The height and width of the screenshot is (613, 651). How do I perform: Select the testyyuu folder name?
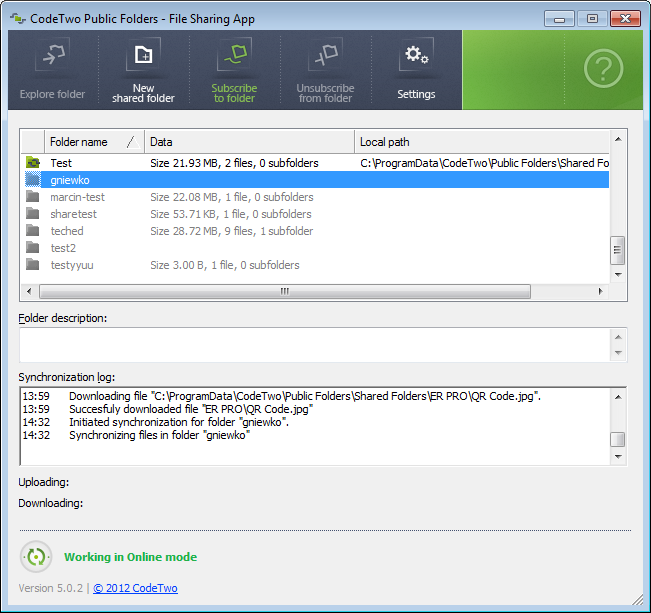pos(72,265)
